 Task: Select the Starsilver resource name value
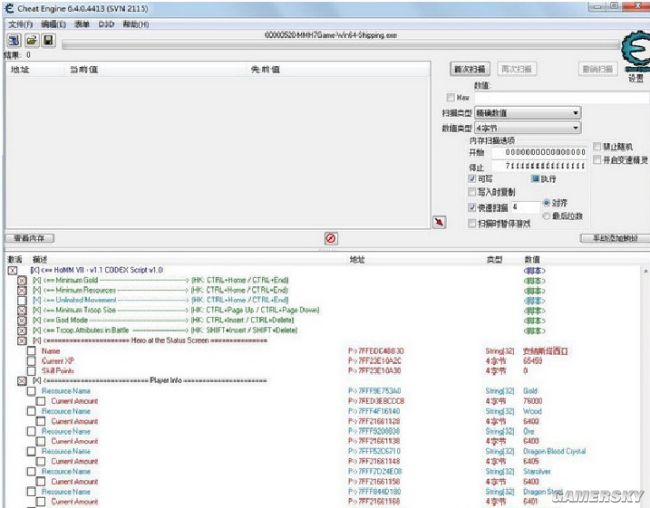537,471
